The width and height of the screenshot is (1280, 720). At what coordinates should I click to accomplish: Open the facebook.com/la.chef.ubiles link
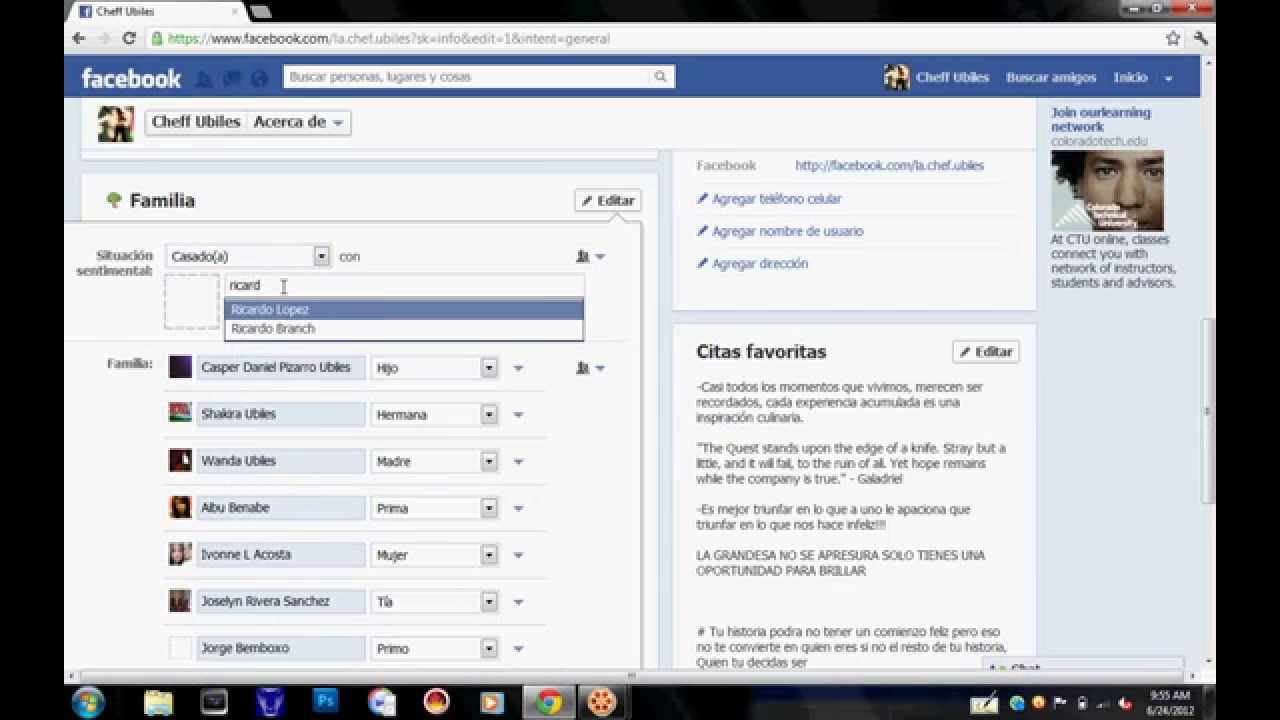click(889, 166)
